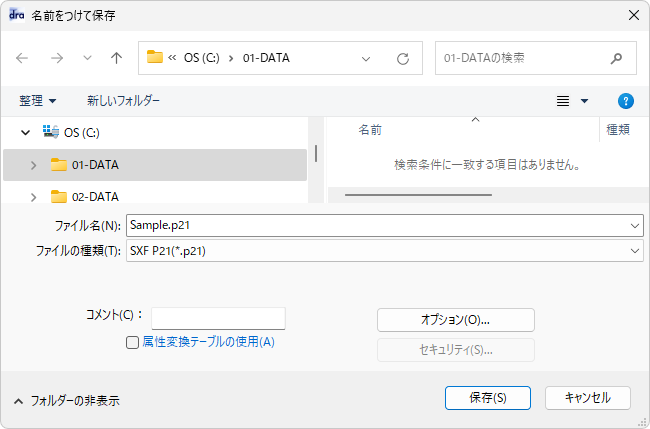This screenshot has width=650, height=429.
Task: Click the 保存(S) button
Action: coord(488,398)
